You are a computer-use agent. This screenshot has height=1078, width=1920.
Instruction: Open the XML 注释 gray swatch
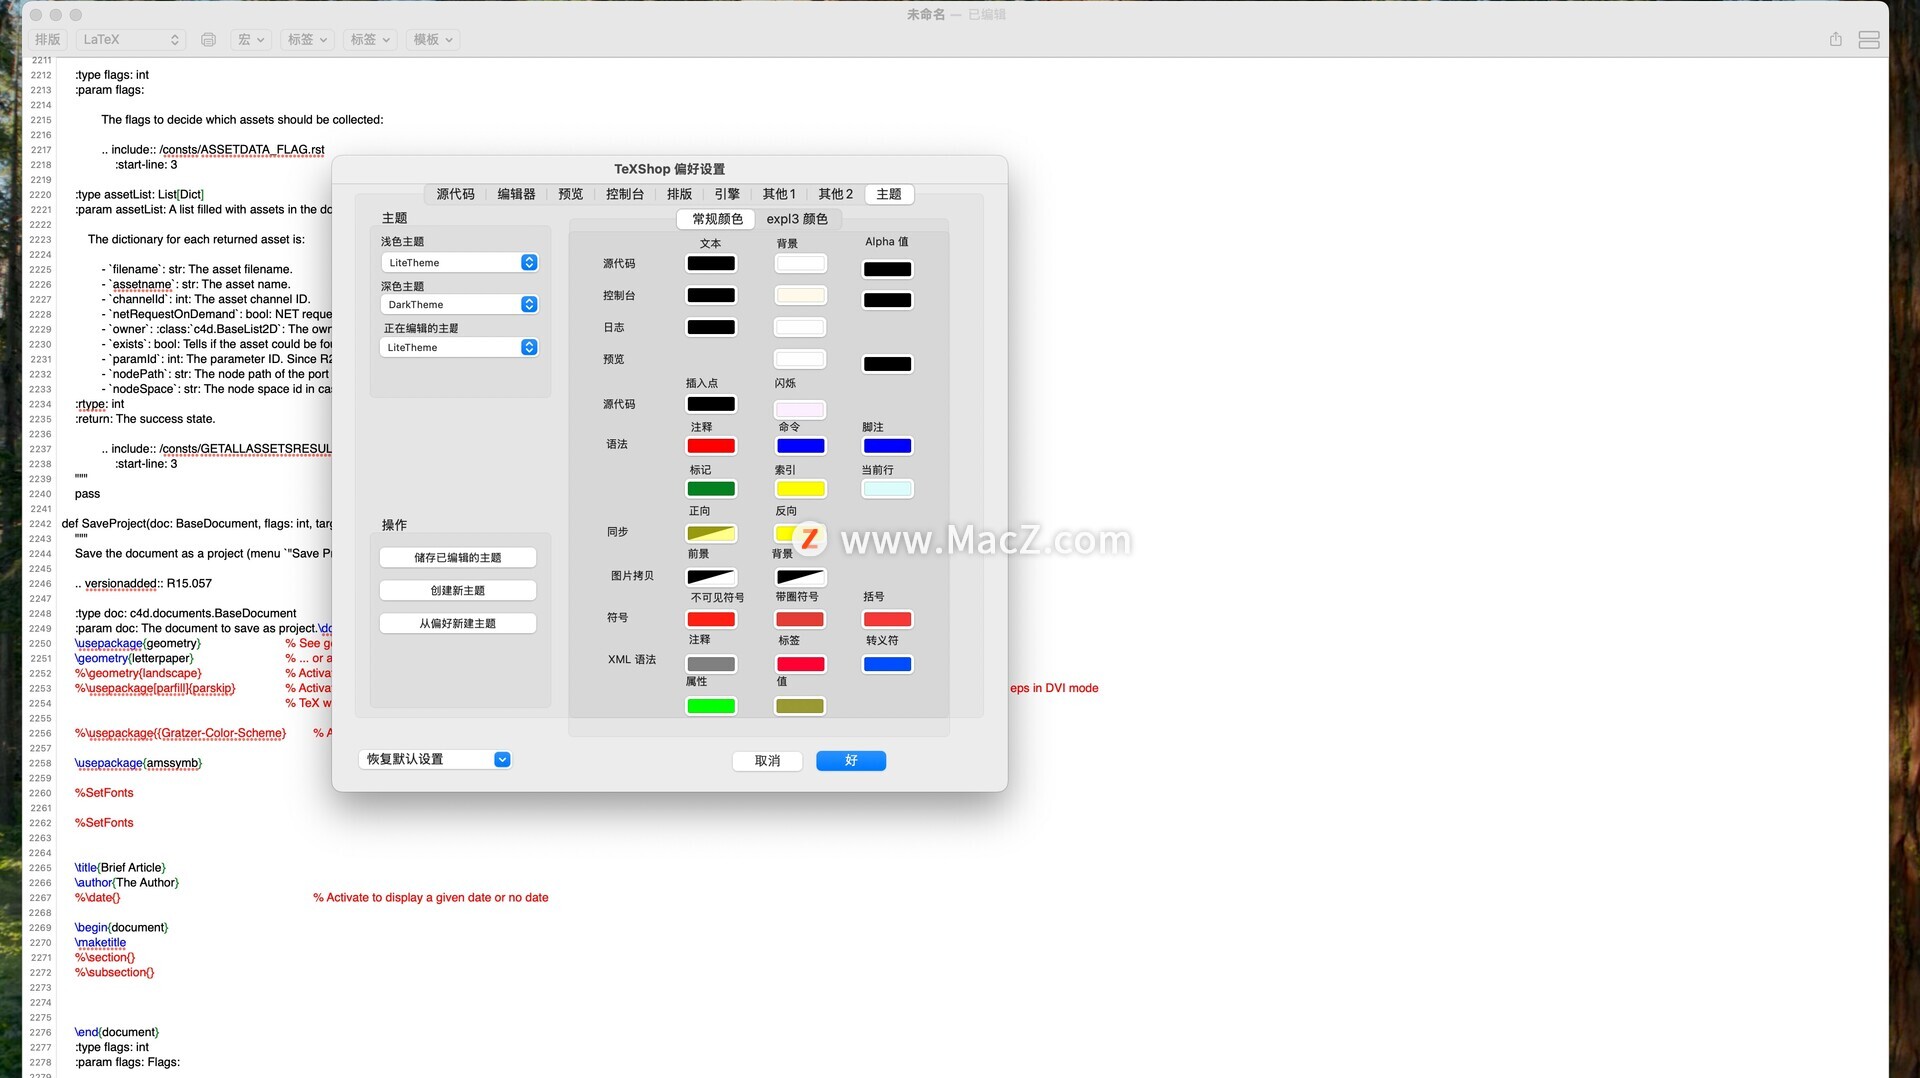click(711, 665)
